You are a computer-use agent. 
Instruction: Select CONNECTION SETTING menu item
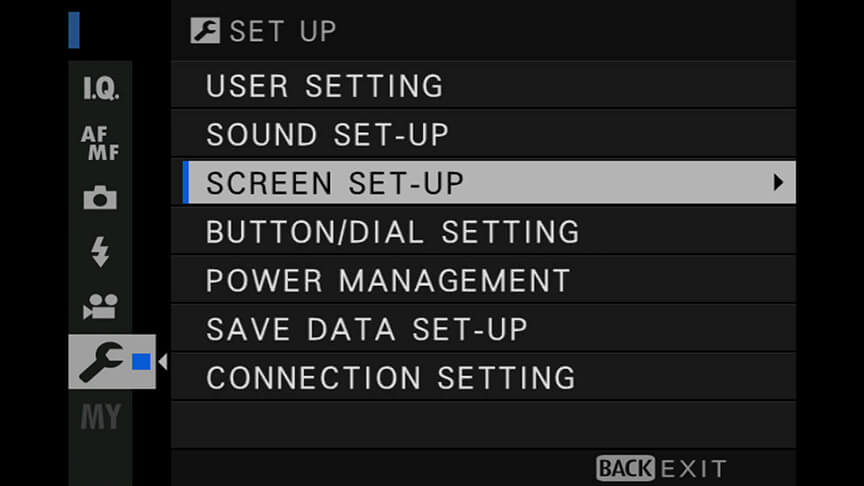[390, 378]
